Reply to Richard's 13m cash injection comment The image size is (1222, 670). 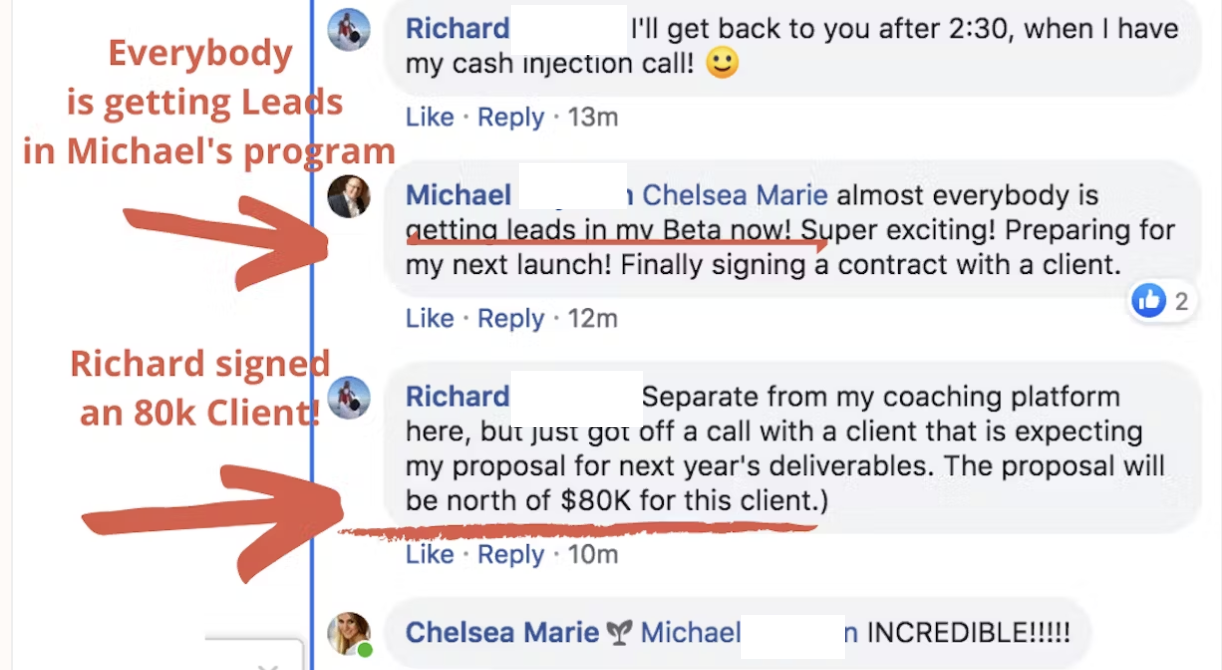(x=510, y=117)
